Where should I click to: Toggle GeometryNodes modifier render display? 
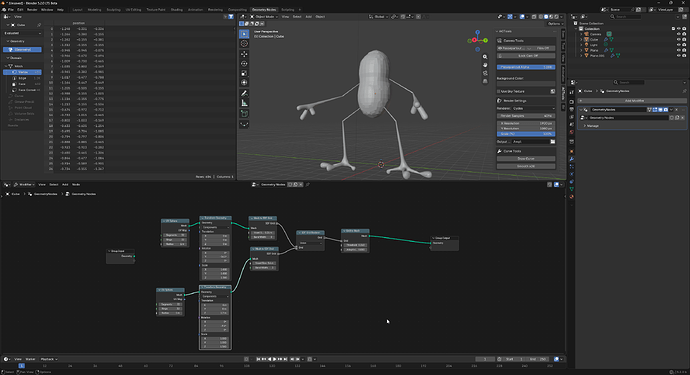pyautogui.click(x=665, y=110)
